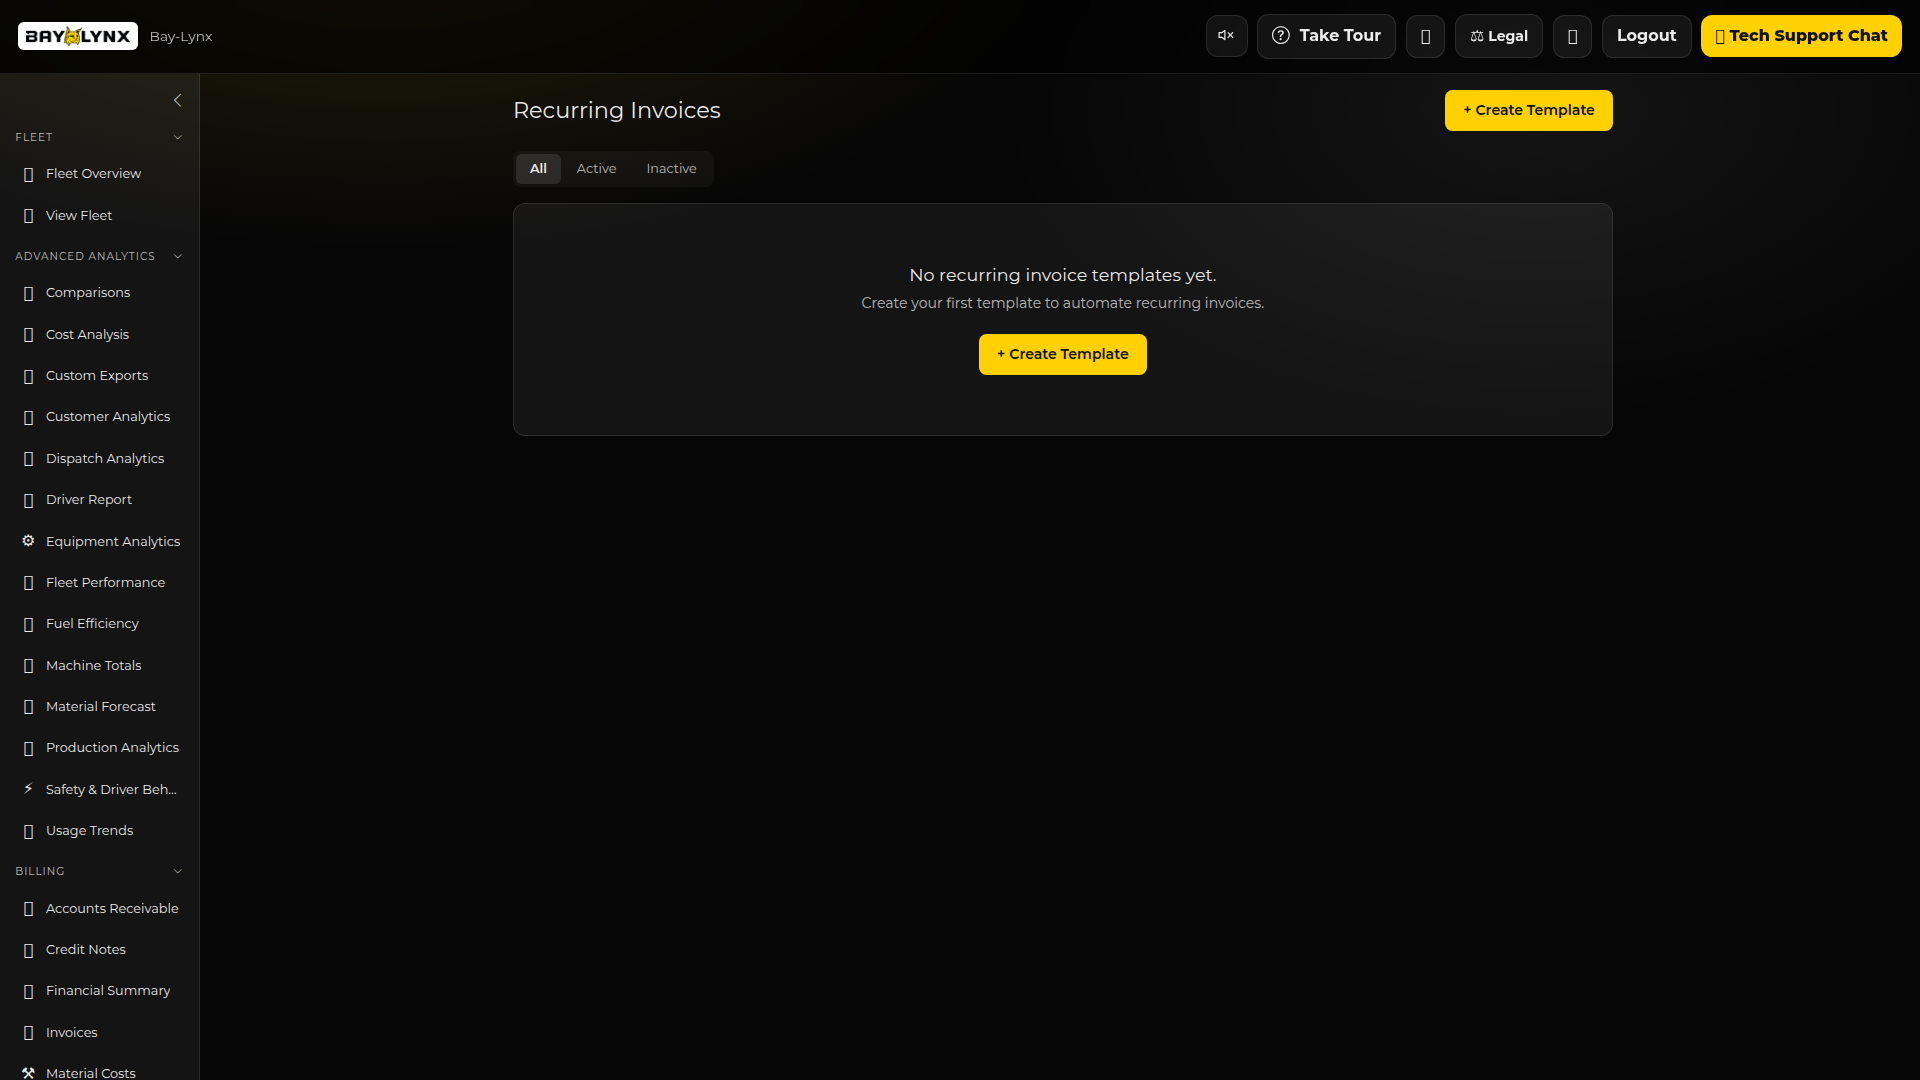The height and width of the screenshot is (1080, 1920).
Task: Click the Equipment Analytics gear icon
Action: (x=28, y=541)
